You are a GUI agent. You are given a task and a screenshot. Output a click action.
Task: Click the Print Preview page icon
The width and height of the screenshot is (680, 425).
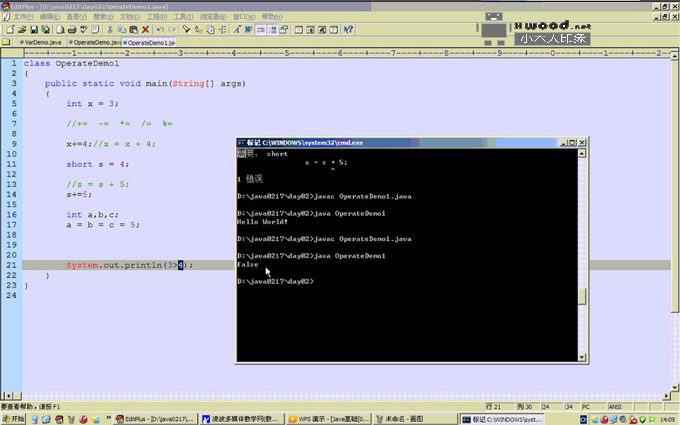(x=60, y=29)
